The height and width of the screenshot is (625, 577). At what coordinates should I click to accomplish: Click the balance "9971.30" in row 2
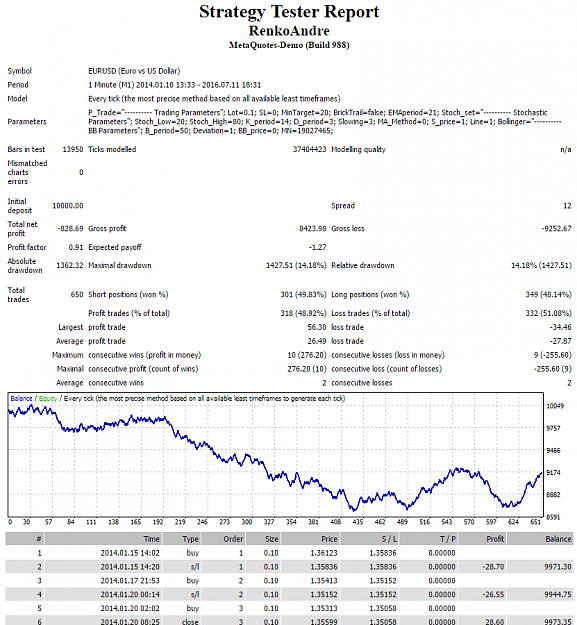point(558,567)
